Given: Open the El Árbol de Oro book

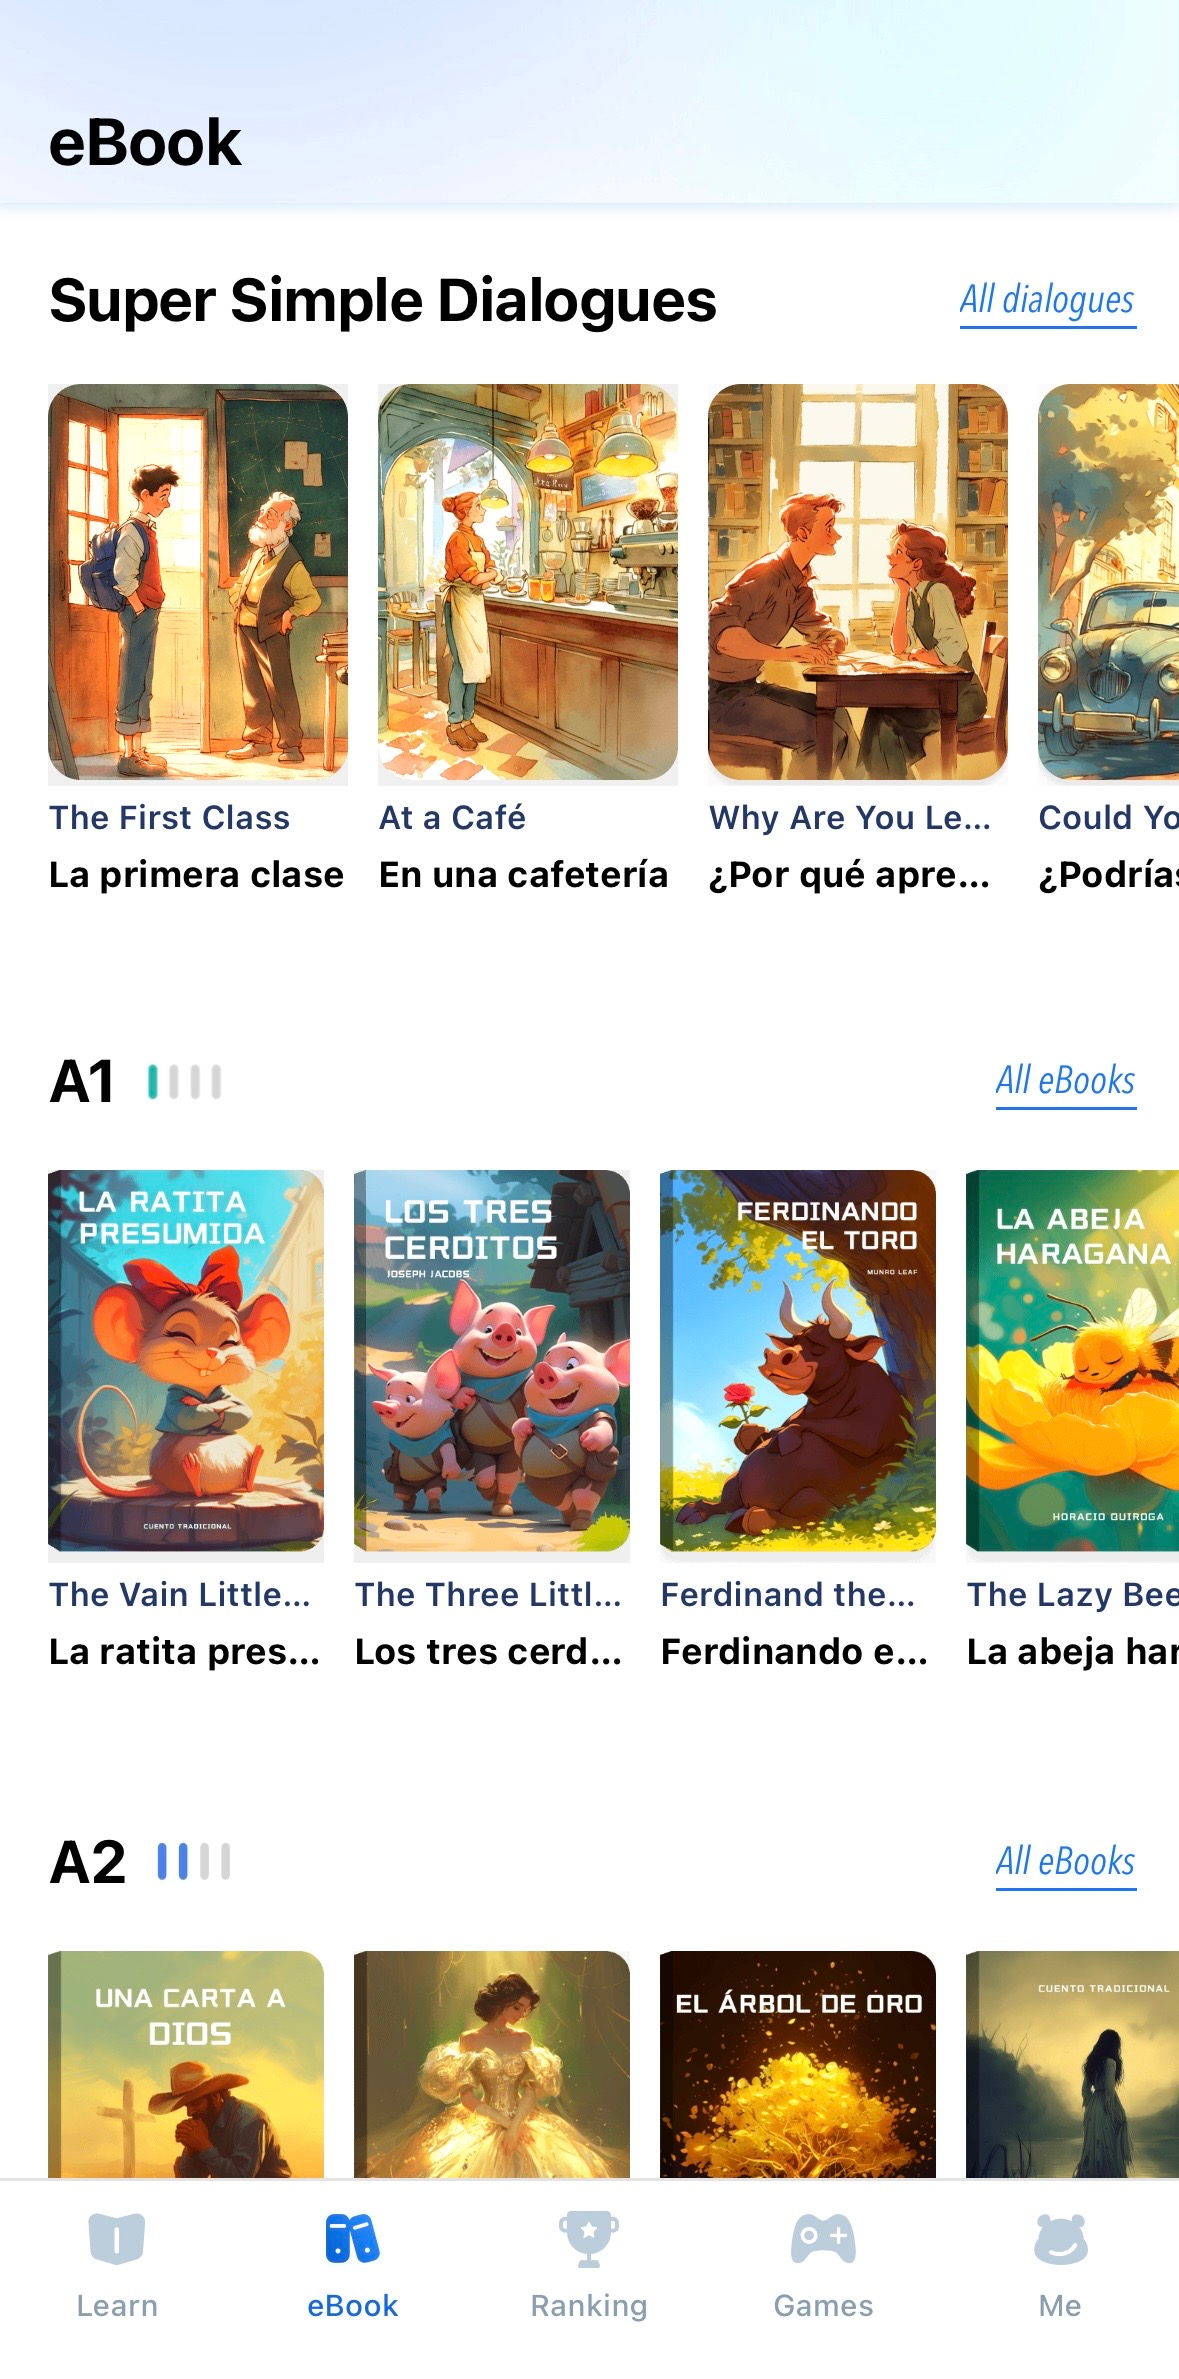Looking at the screenshot, I should 798,2065.
